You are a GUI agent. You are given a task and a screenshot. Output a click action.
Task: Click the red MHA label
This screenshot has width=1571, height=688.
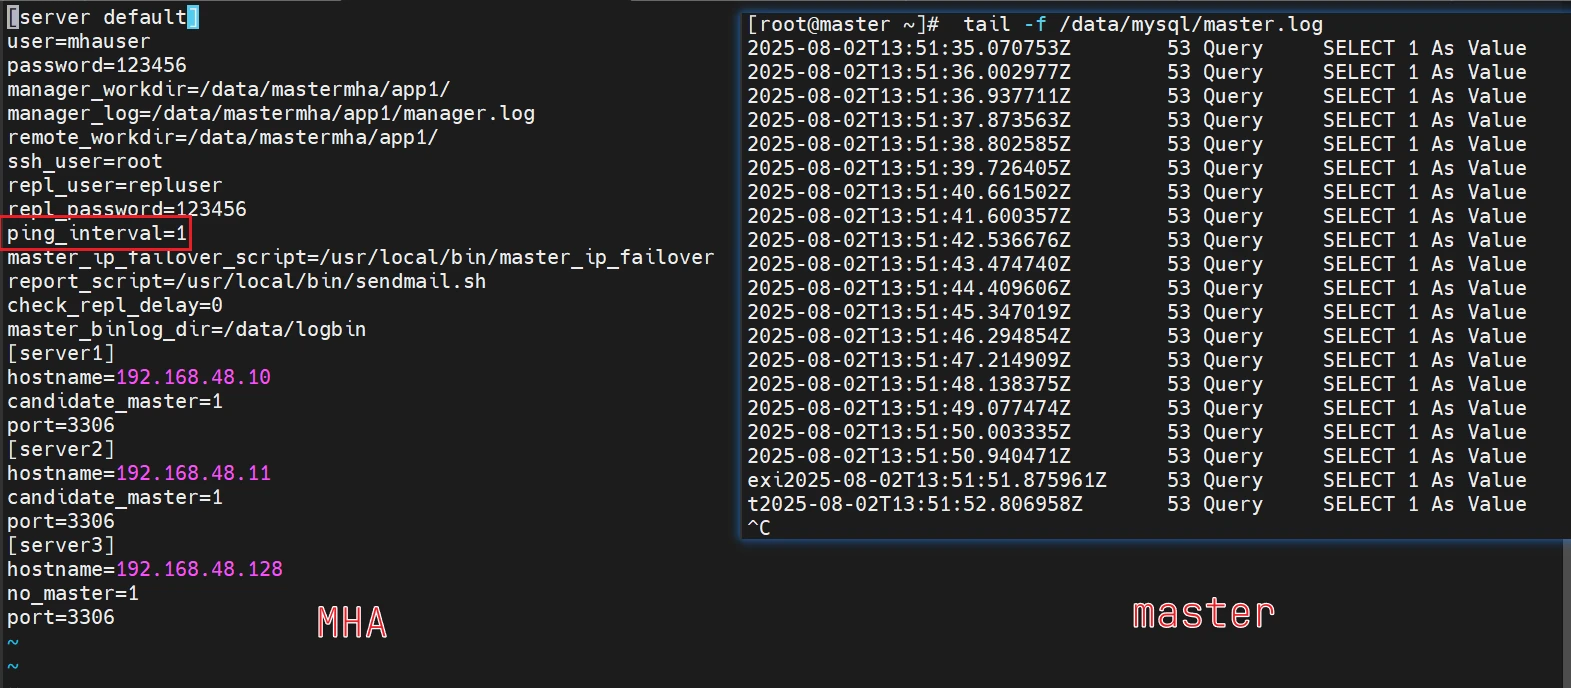tap(352, 623)
